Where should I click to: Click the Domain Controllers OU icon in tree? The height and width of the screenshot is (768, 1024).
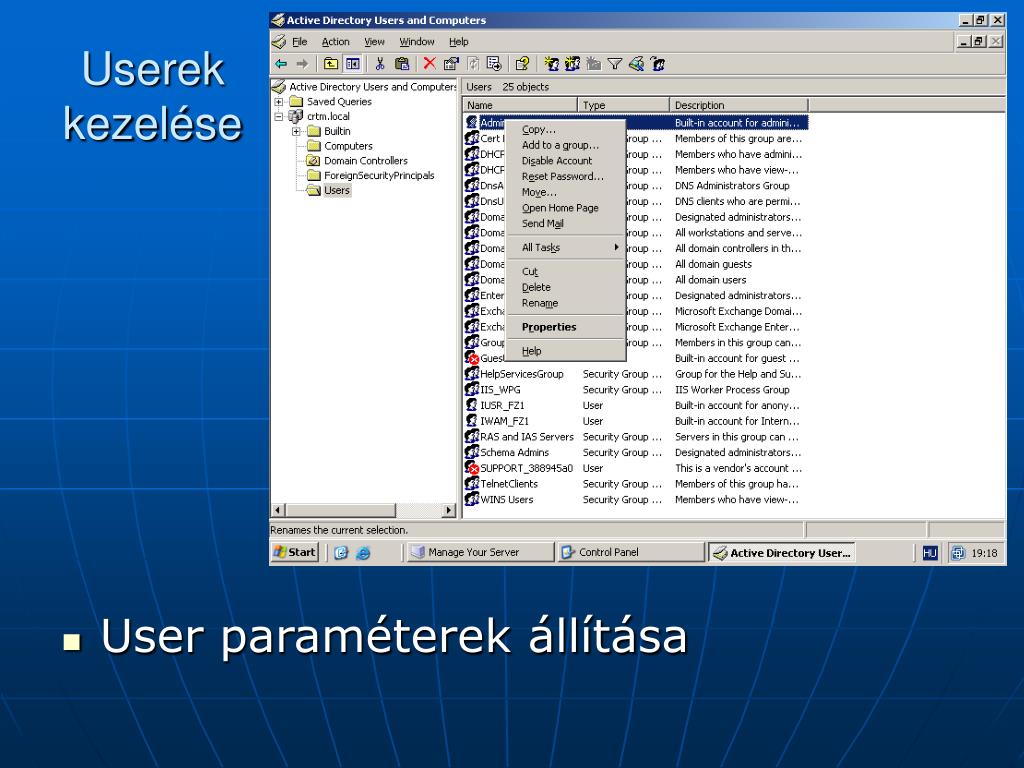(x=313, y=161)
